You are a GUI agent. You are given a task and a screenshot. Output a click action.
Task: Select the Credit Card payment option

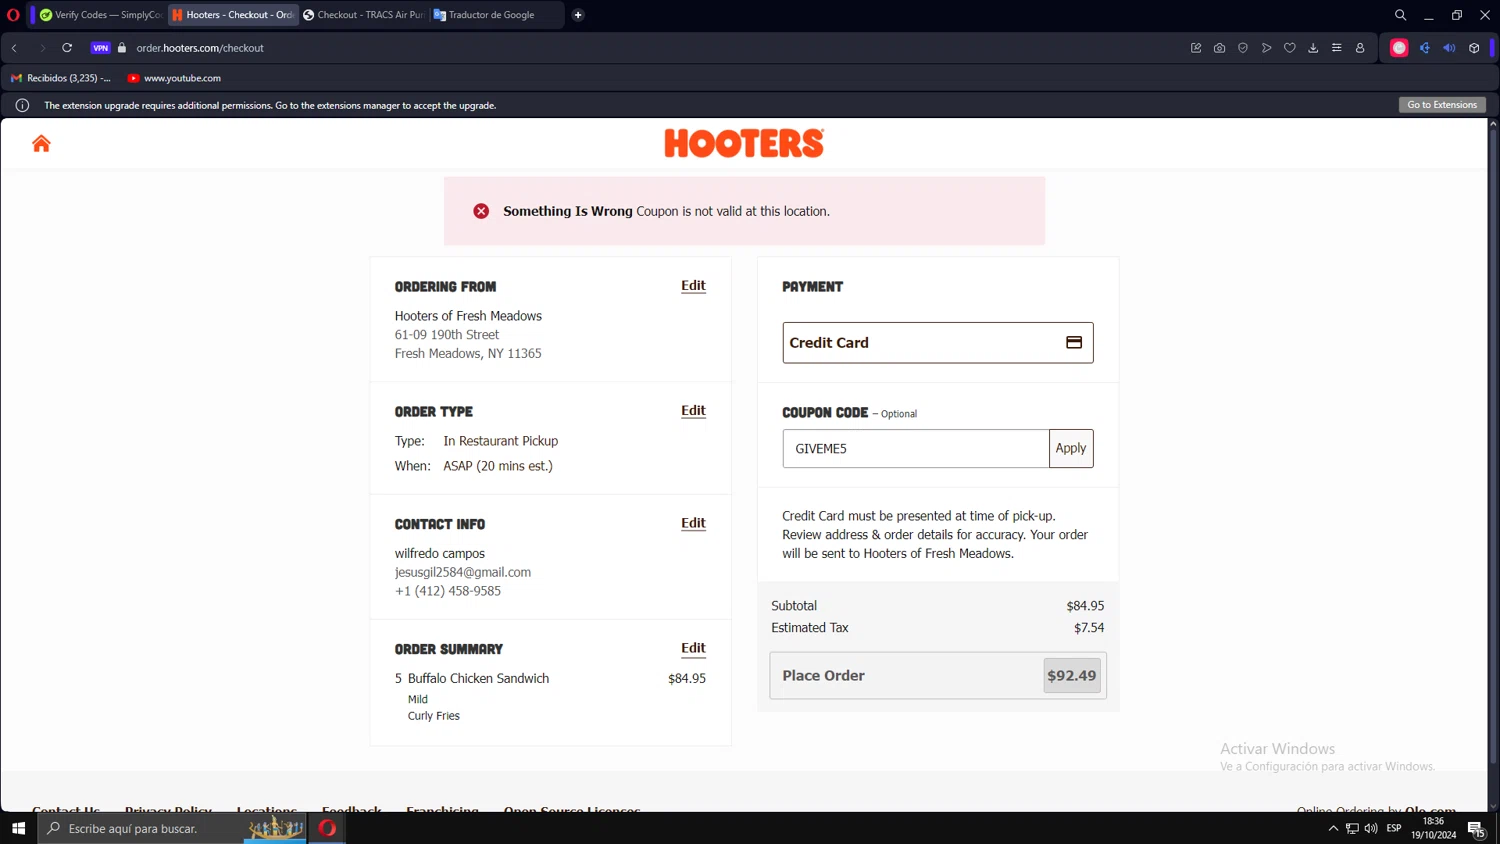point(938,343)
